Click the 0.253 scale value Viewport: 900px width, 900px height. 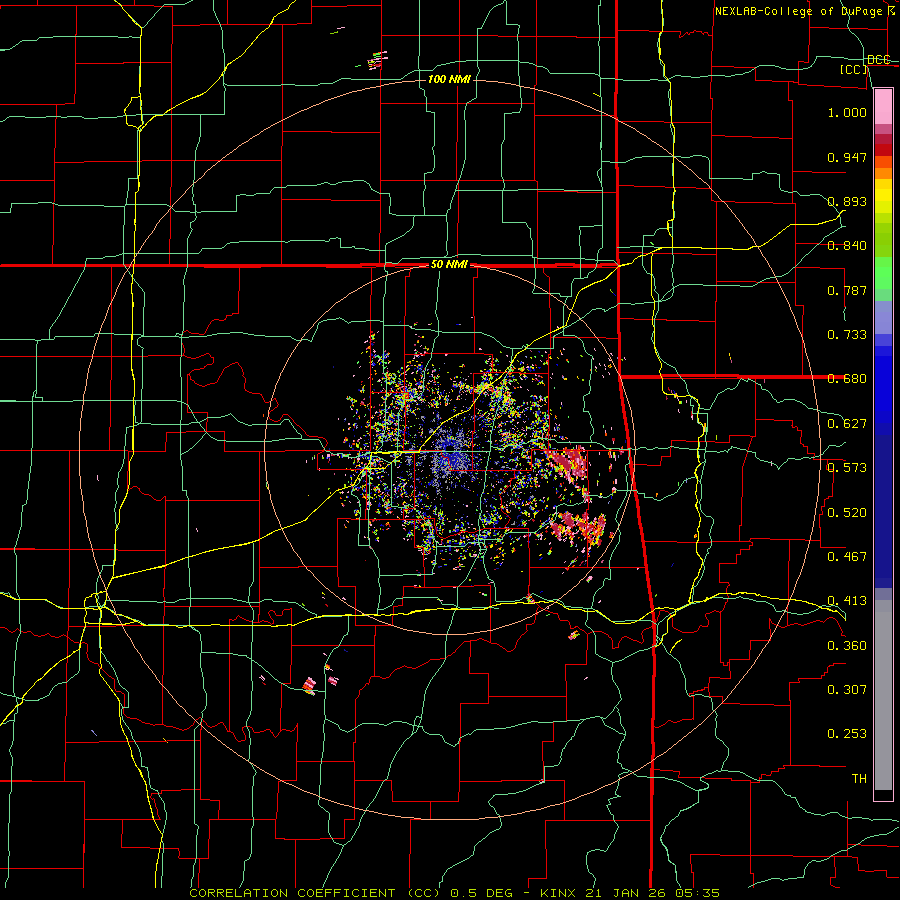click(847, 734)
